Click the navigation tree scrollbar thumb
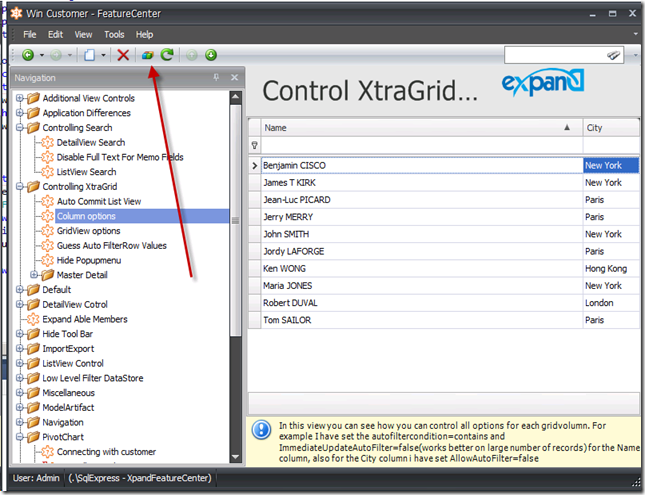 (x=236, y=221)
